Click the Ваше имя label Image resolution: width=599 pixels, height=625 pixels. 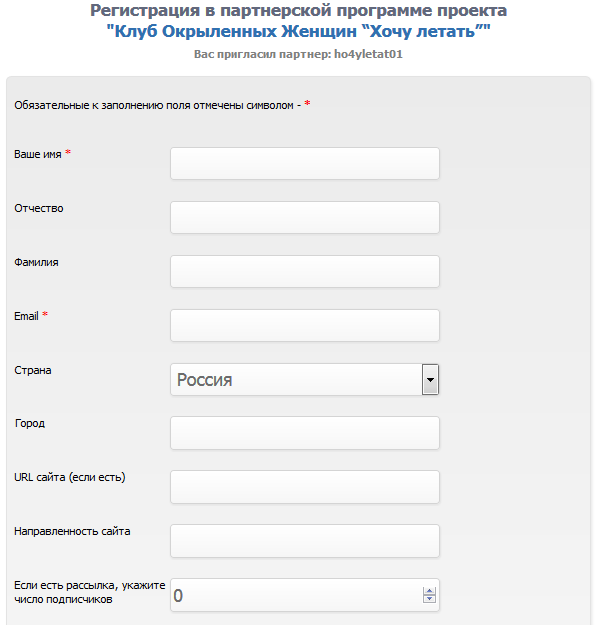click(x=38, y=154)
